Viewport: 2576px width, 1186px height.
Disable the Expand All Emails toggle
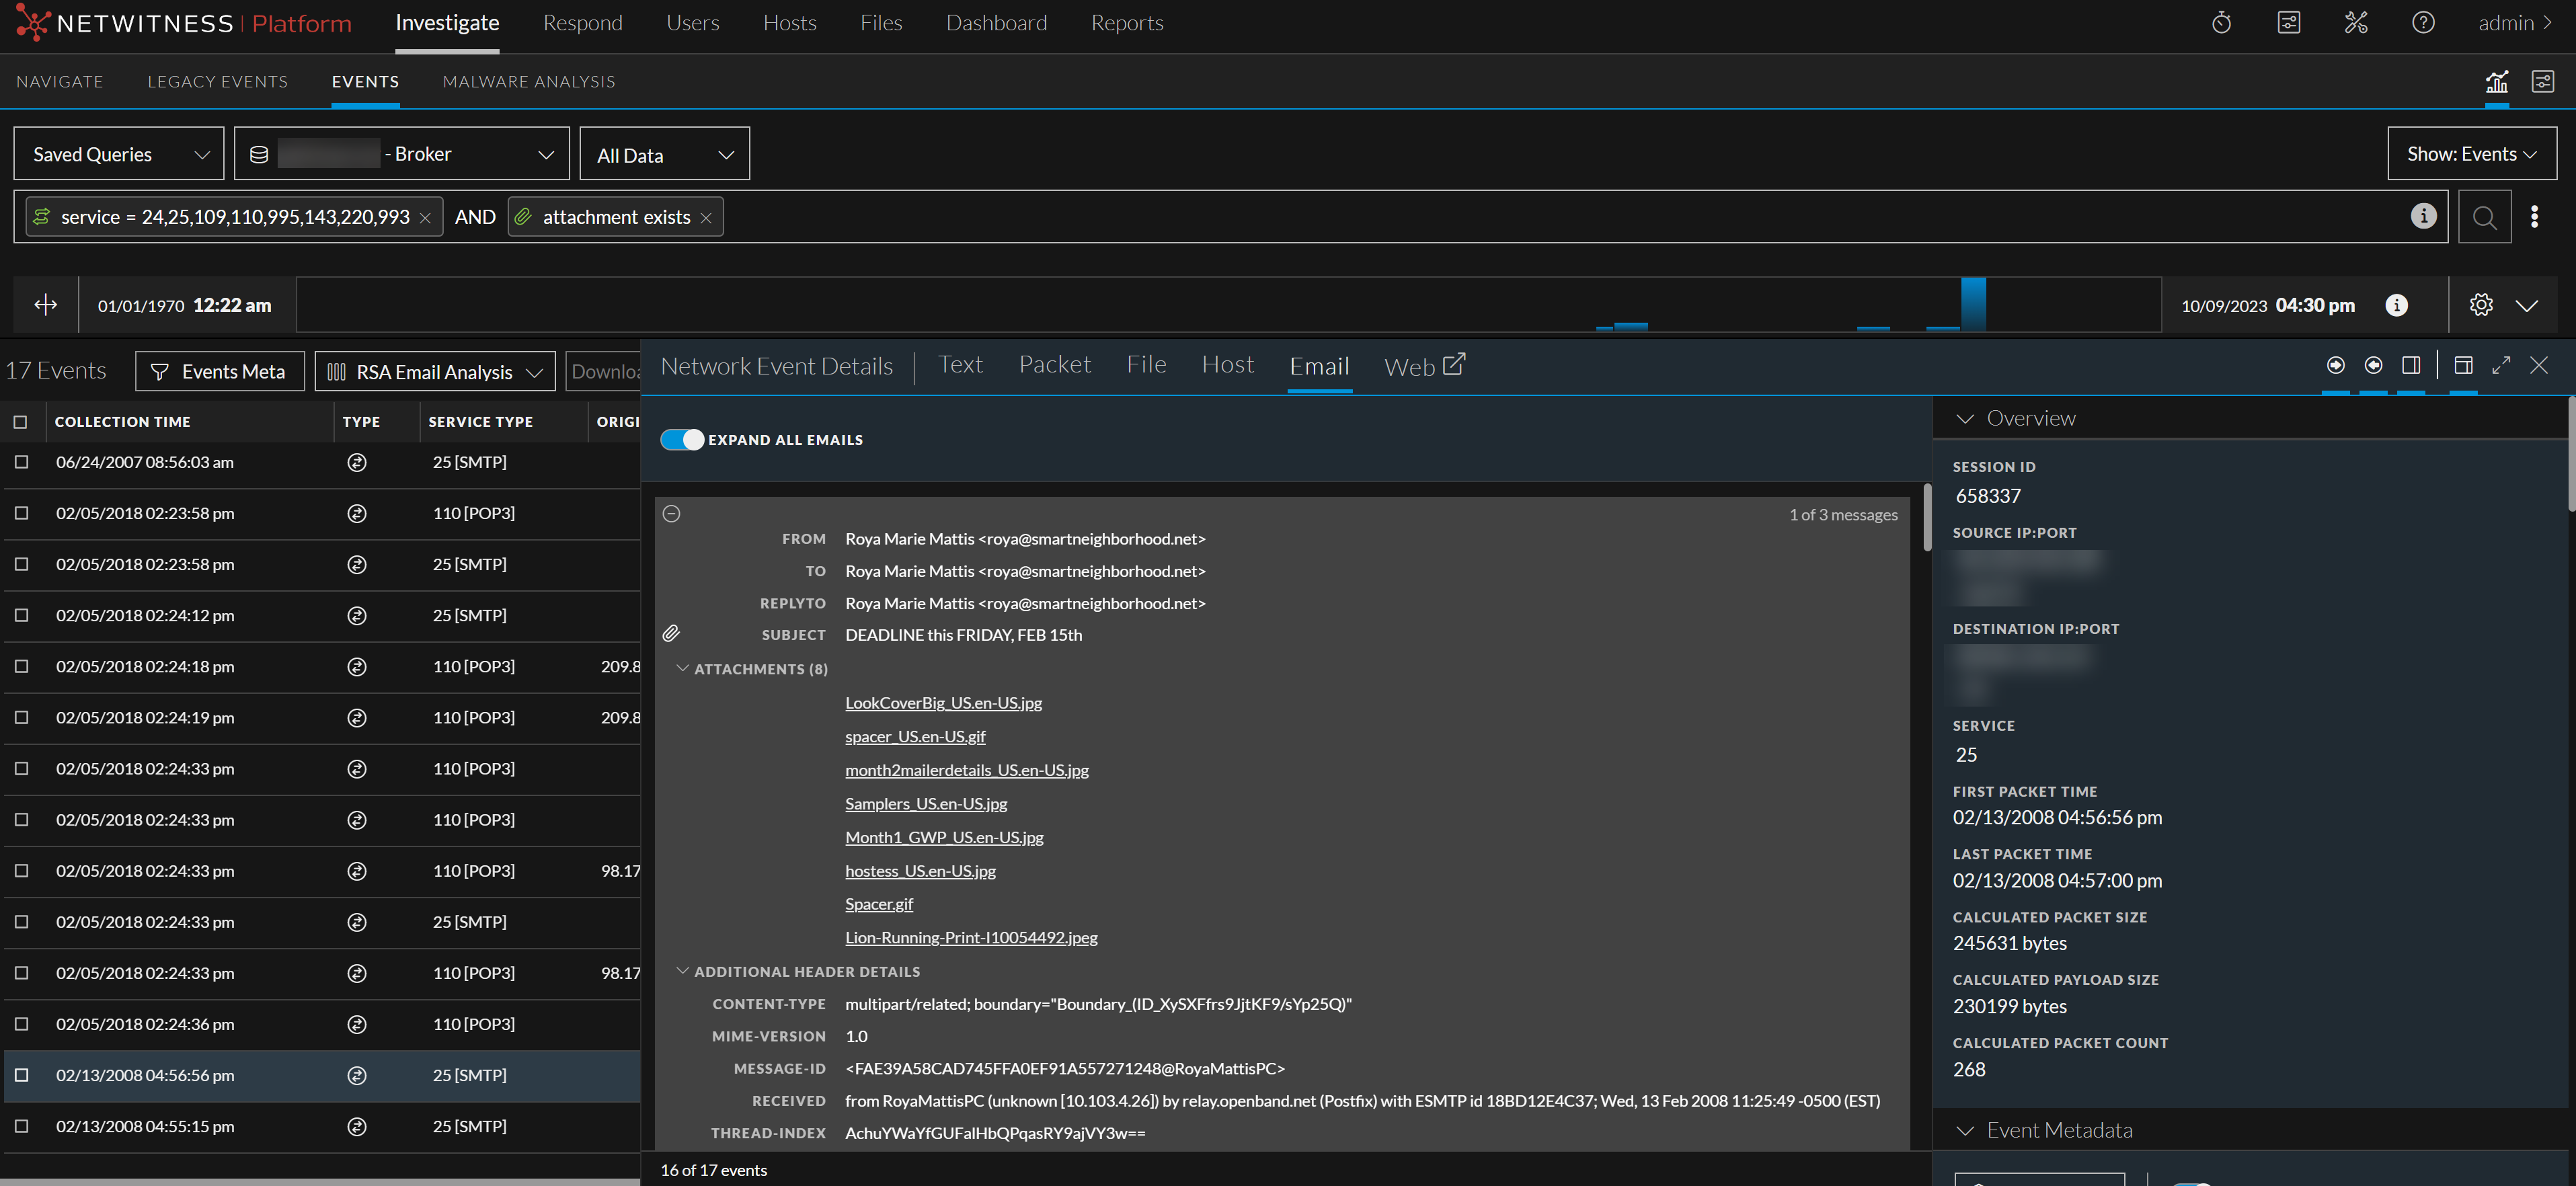pyautogui.click(x=682, y=439)
